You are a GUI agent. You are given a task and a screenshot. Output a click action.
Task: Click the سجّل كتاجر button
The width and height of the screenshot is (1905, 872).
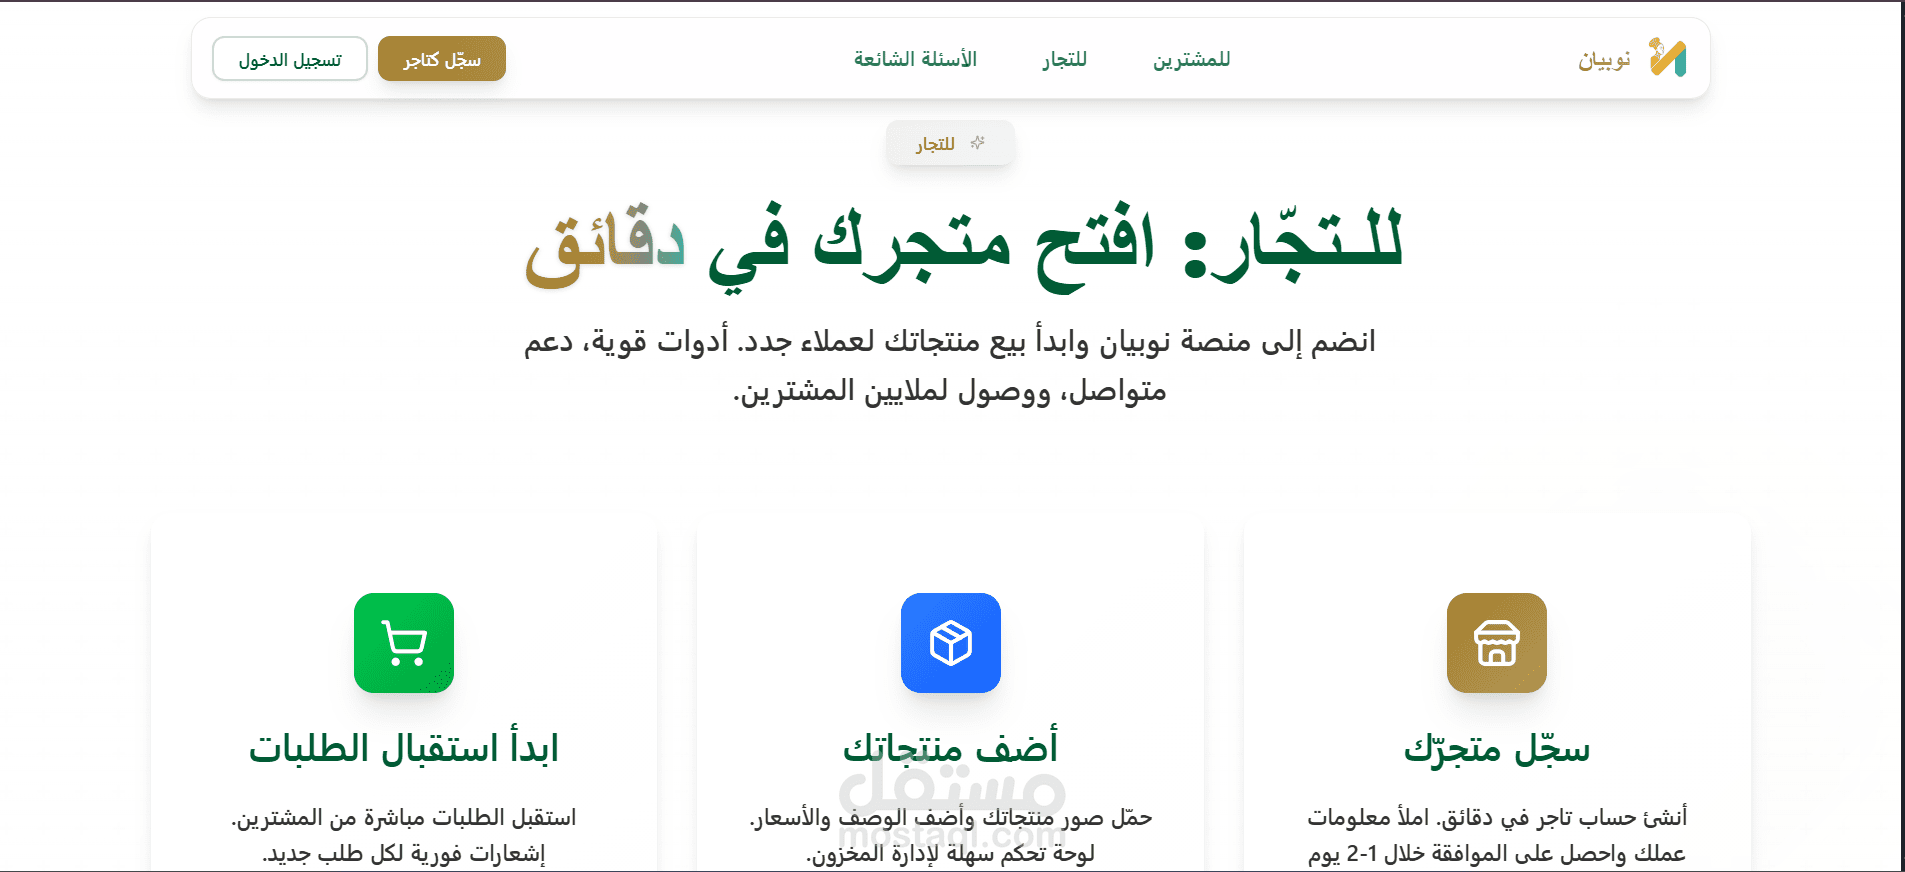click(442, 59)
